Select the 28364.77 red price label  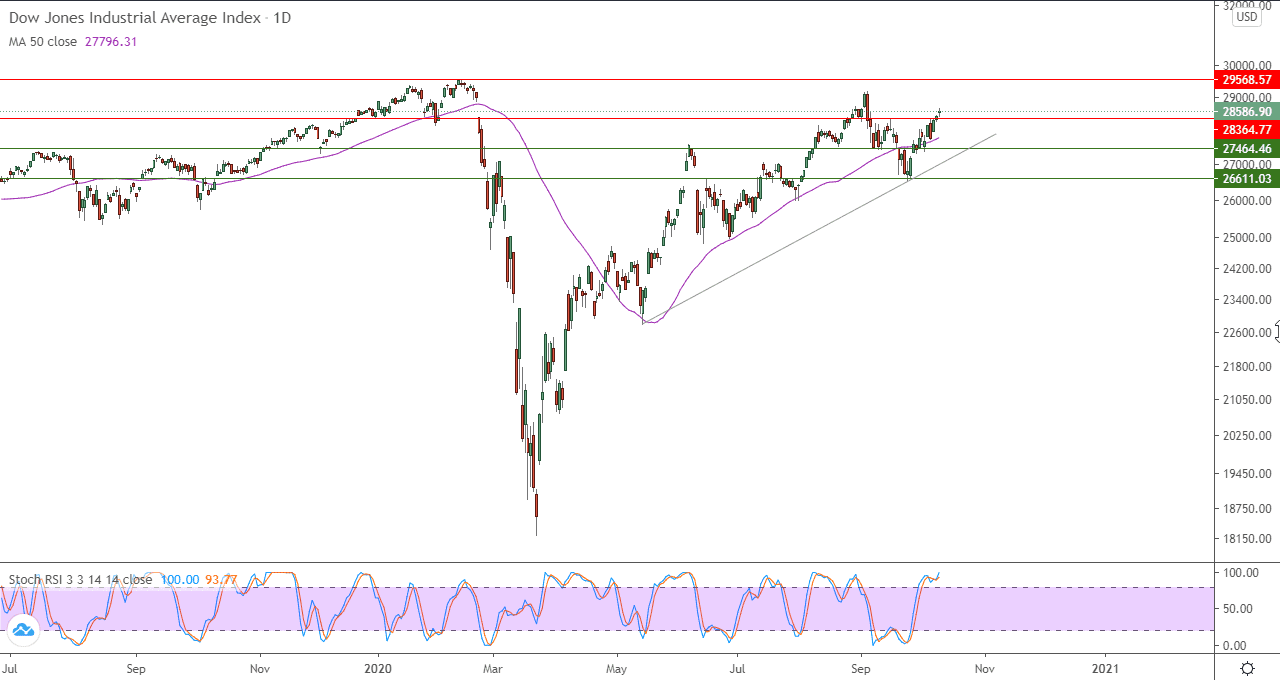(x=1246, y=129)
